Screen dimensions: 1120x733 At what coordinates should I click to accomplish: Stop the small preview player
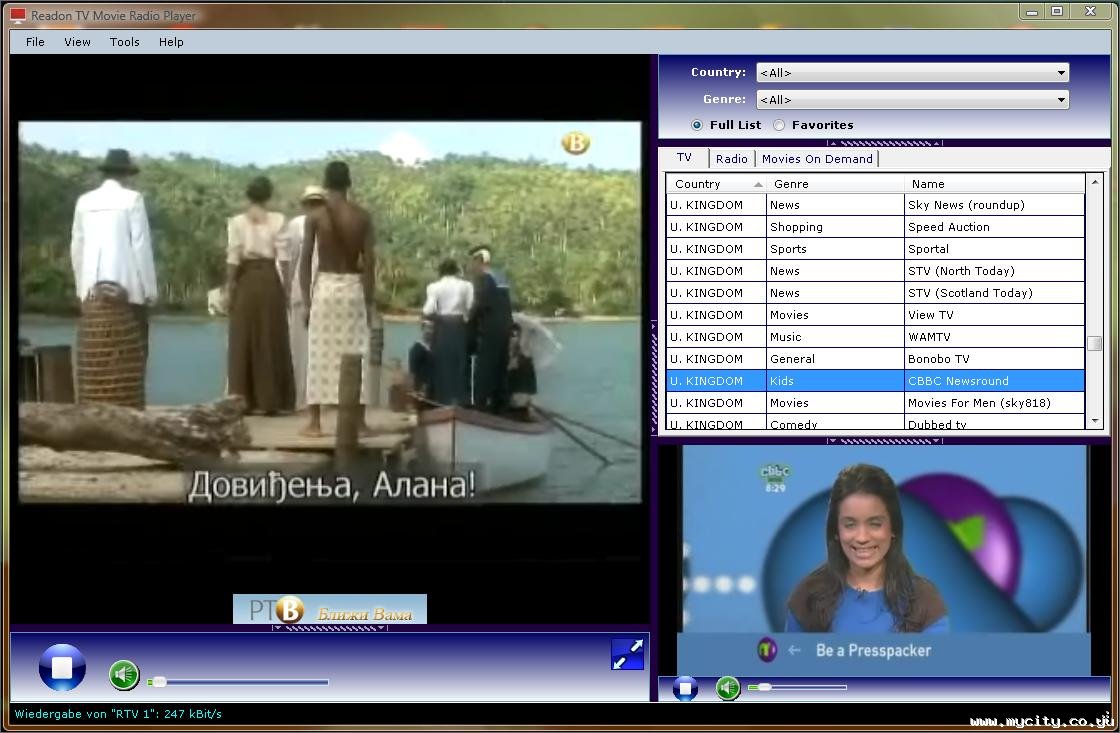685,688
